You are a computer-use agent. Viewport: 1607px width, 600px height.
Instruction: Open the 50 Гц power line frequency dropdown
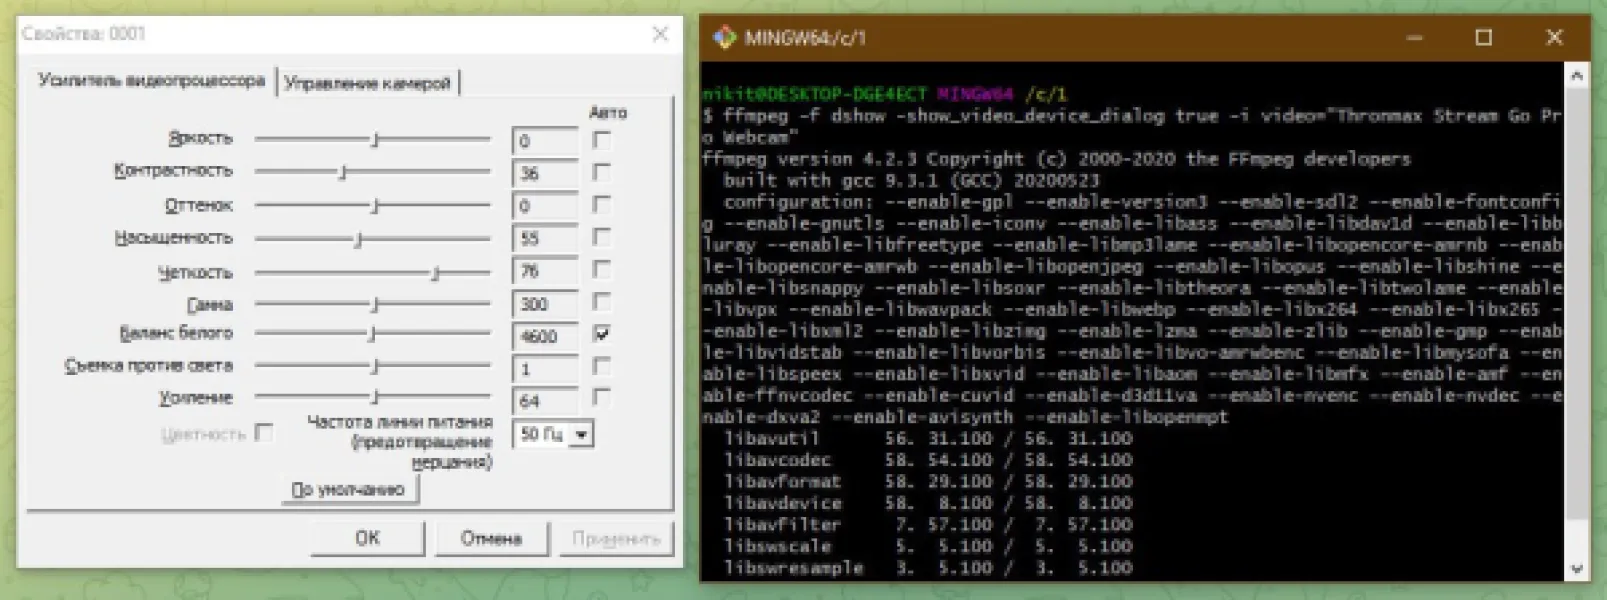[582, 434]
